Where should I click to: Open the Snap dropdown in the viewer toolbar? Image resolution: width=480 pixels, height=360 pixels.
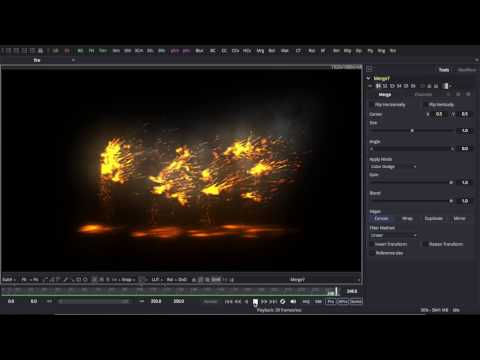pyautogui.click(x=127, y=279)
